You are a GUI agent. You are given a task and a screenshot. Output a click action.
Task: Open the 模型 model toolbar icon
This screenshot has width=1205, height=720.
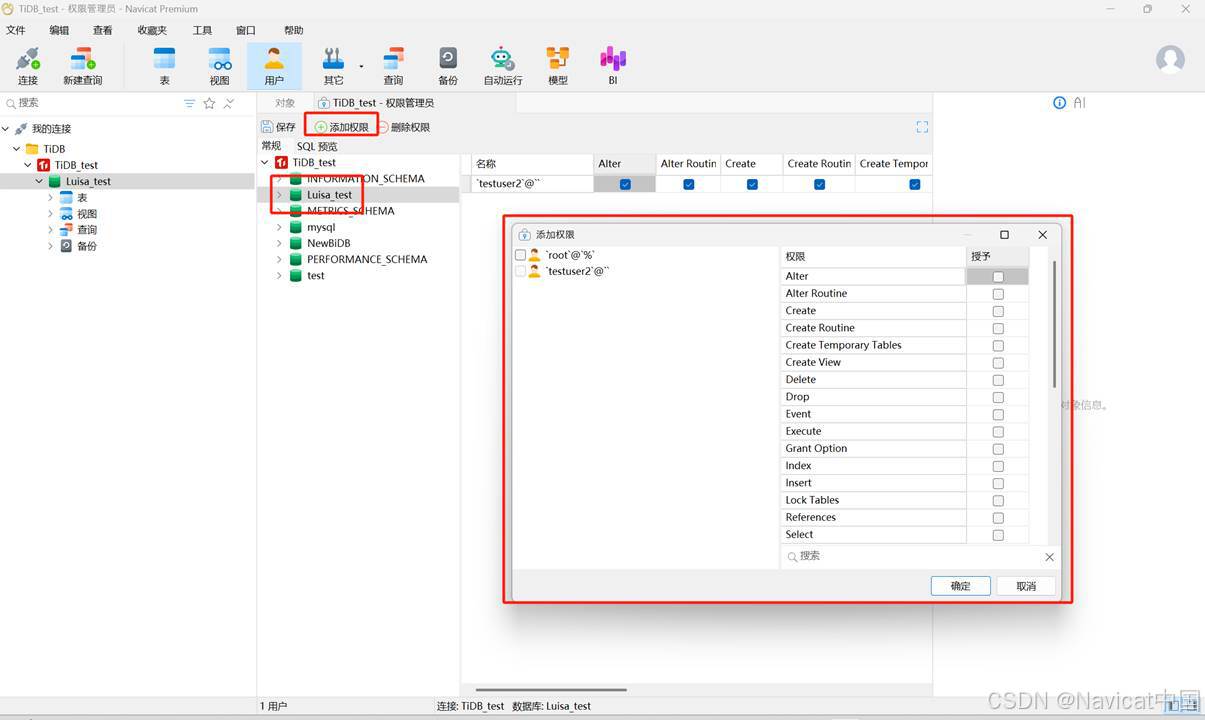click(x=558, y=66)
